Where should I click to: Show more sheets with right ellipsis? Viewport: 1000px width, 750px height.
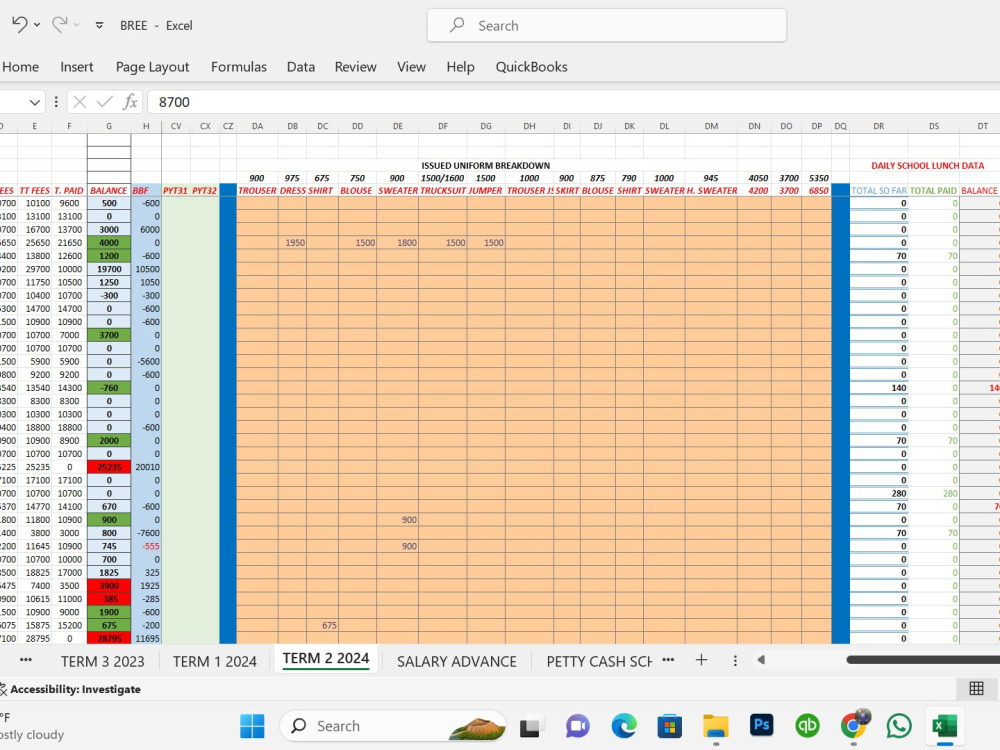[x=668, y=660]
